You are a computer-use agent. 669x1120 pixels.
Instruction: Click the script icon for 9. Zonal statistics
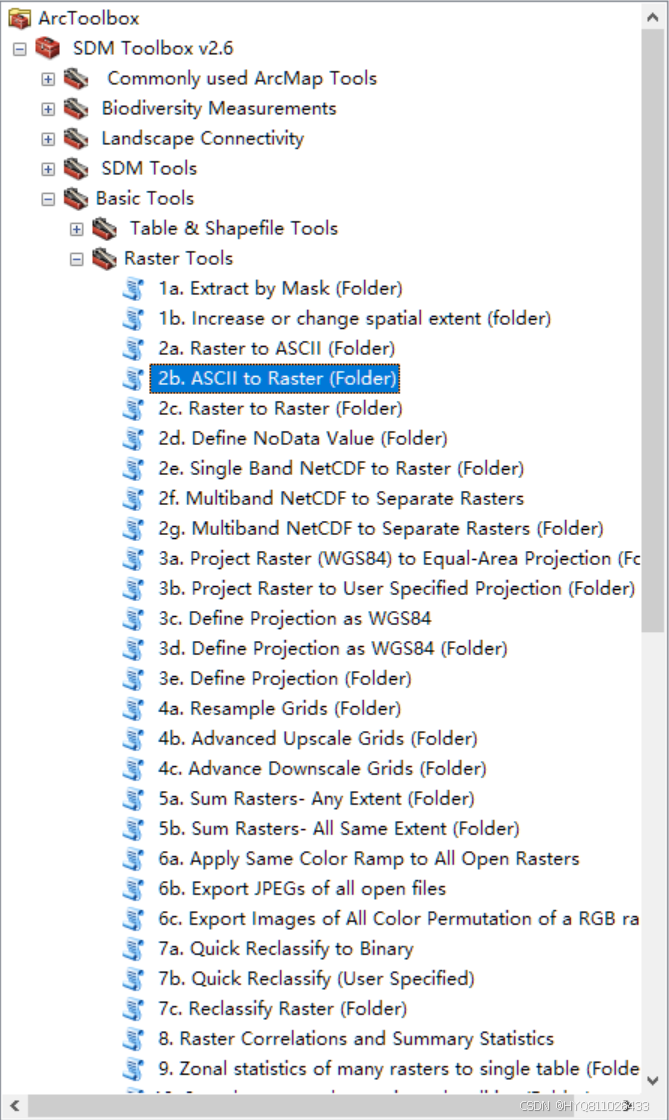(134, 1069)
